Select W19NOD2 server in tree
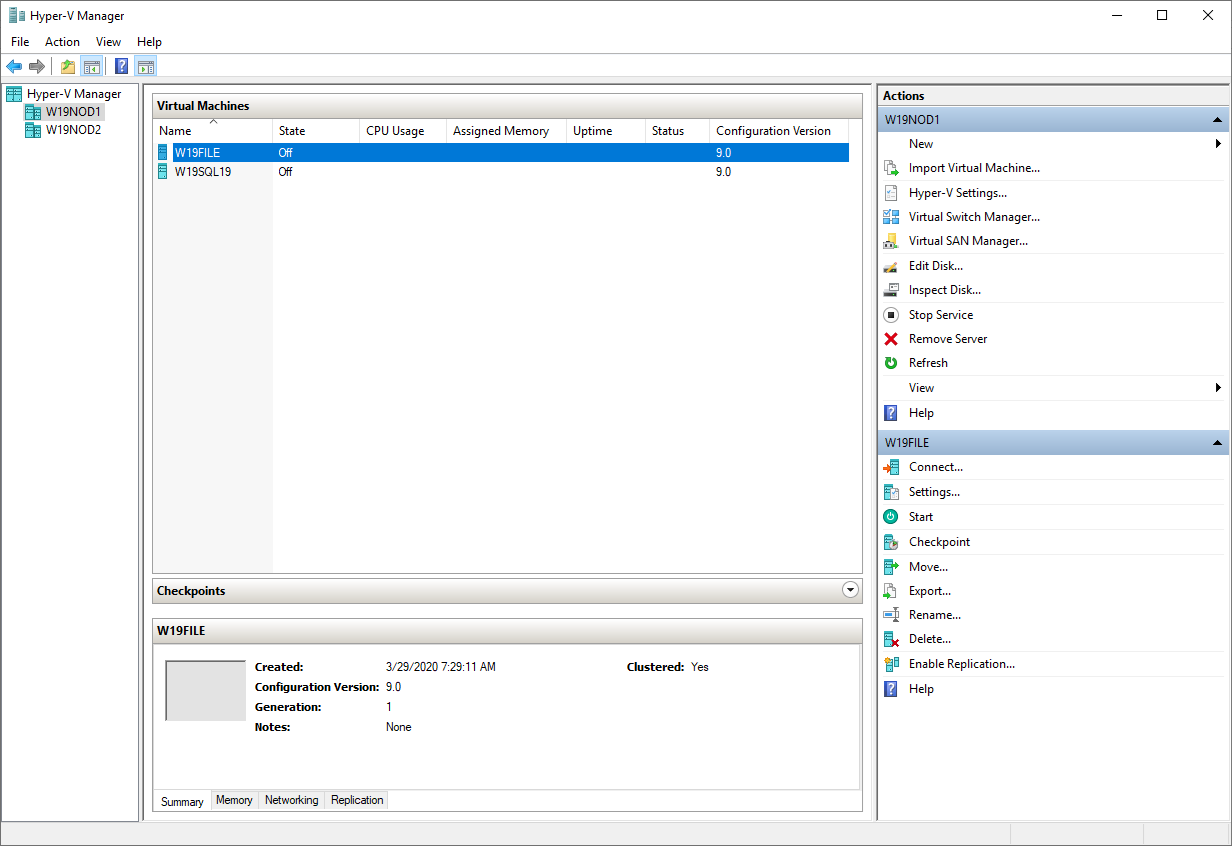Viewport: 1232px width, 846px height. coord(73,130)
